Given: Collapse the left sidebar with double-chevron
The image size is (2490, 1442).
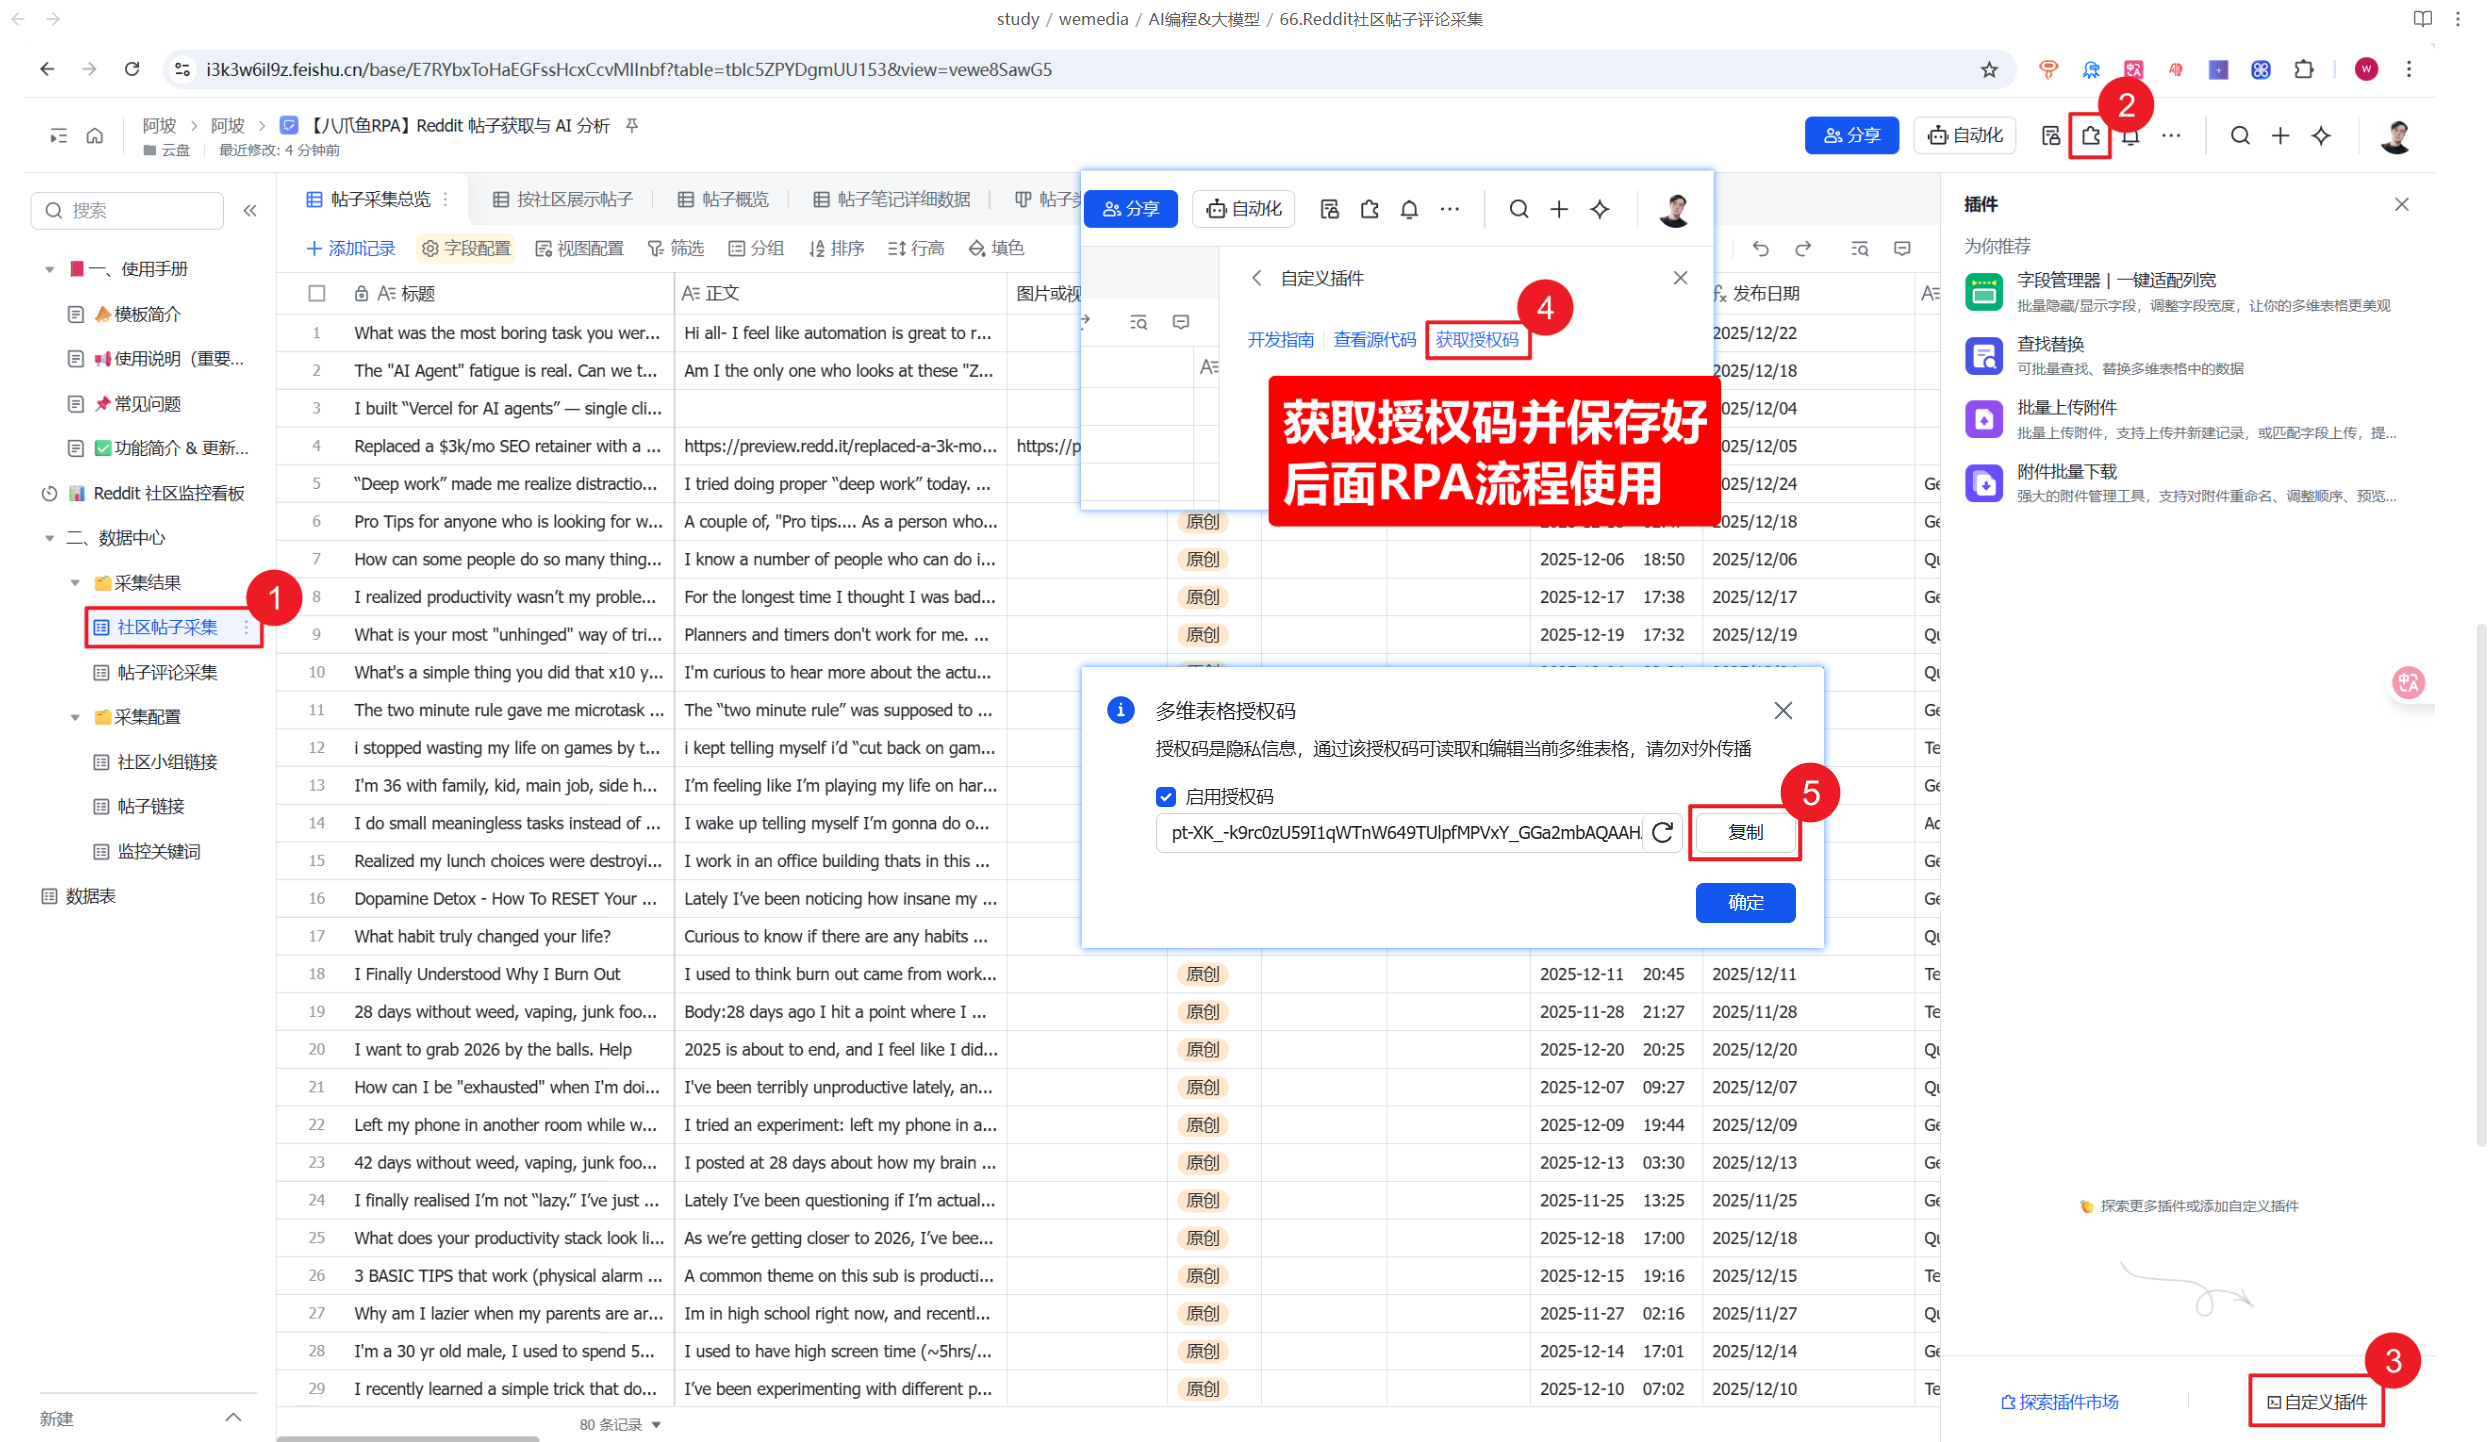Looking at the screenshot, I should [x=250, y=210].
